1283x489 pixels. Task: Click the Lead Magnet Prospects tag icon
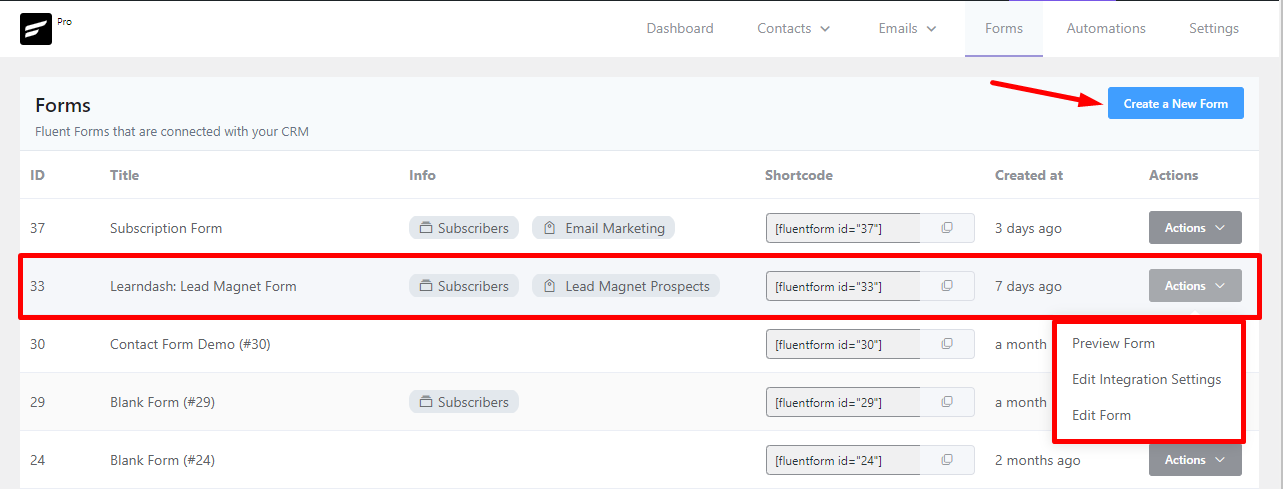click(x=550, y=286)
